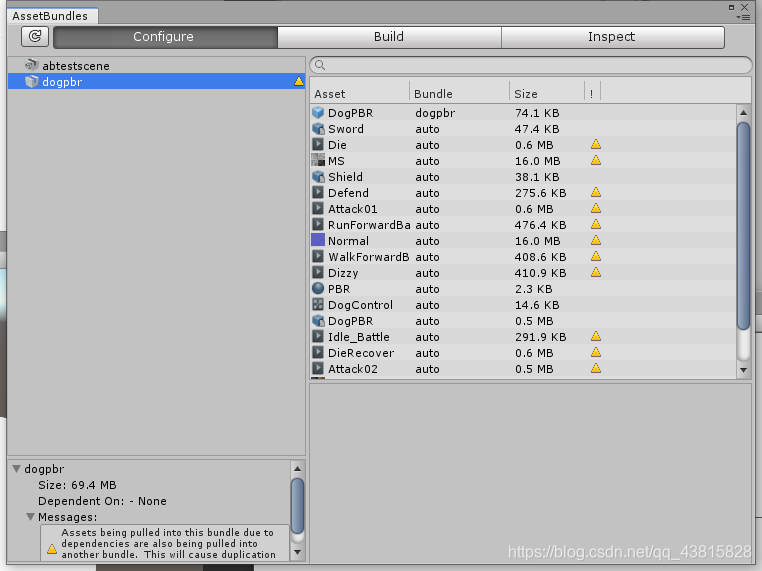Collapse the dogpbr details foldout
This screenshot has height=571, width=762.
(x=17, y=469)
